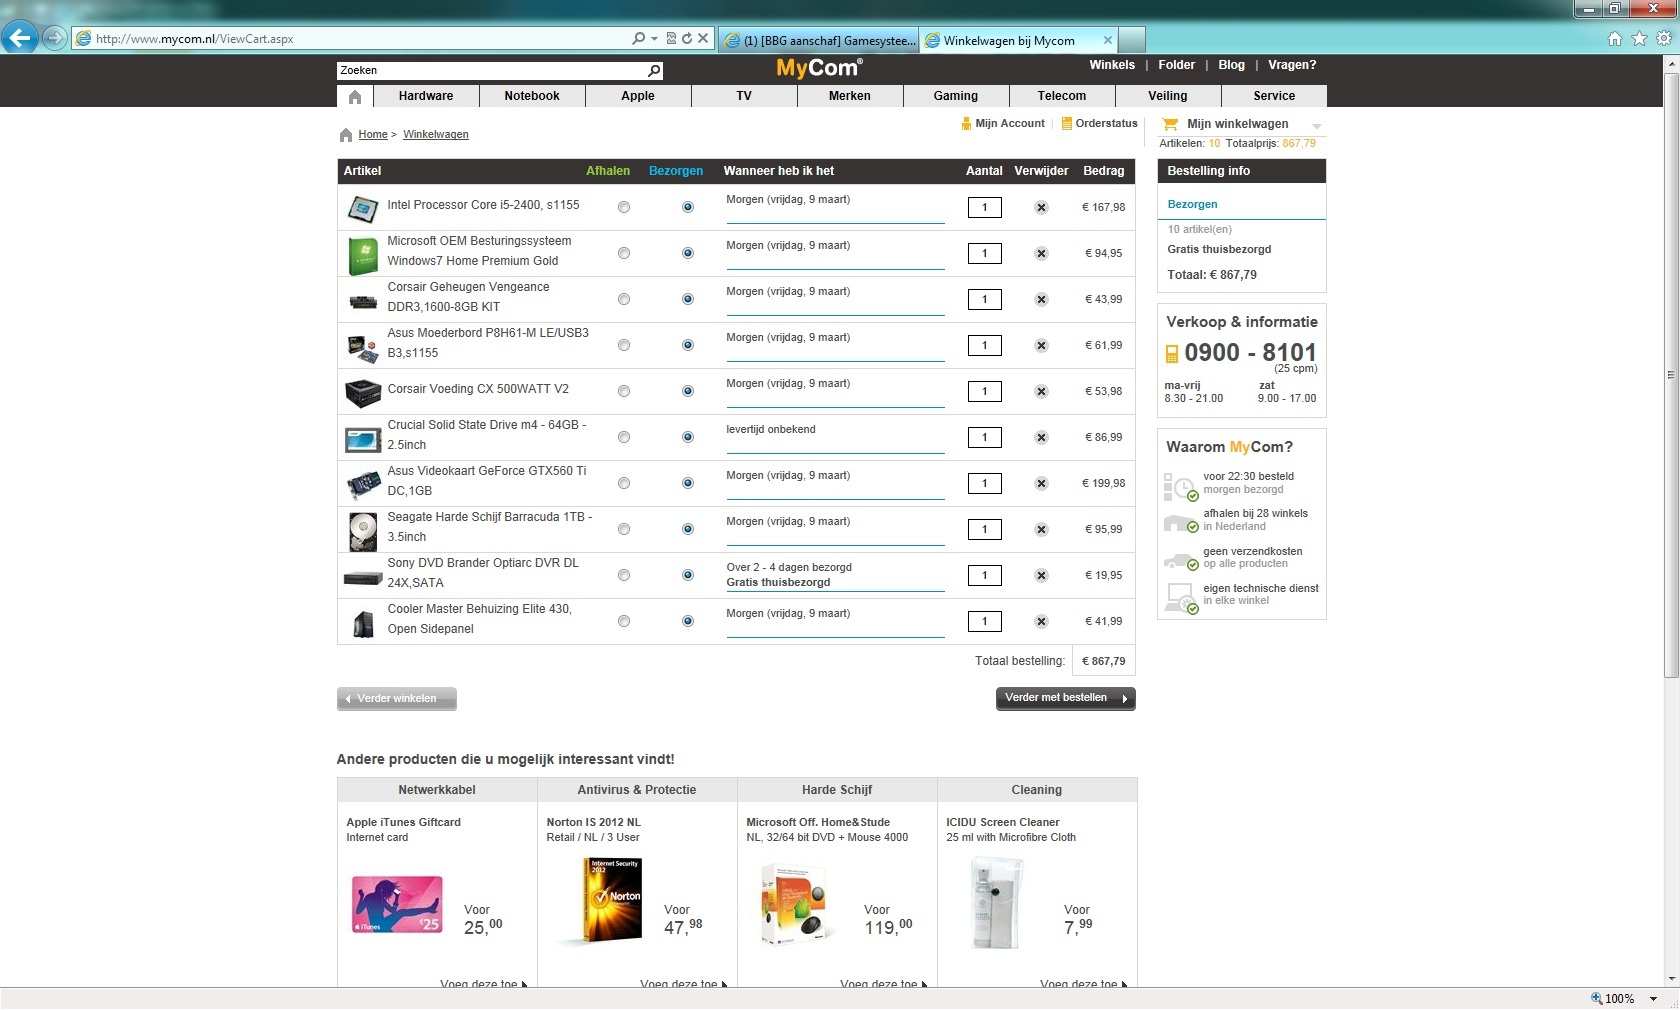Remove Seagate Harde Schijf Barracuda from cart
This screenshot has width=1680, height=1010.
[x=1041, y=530]
